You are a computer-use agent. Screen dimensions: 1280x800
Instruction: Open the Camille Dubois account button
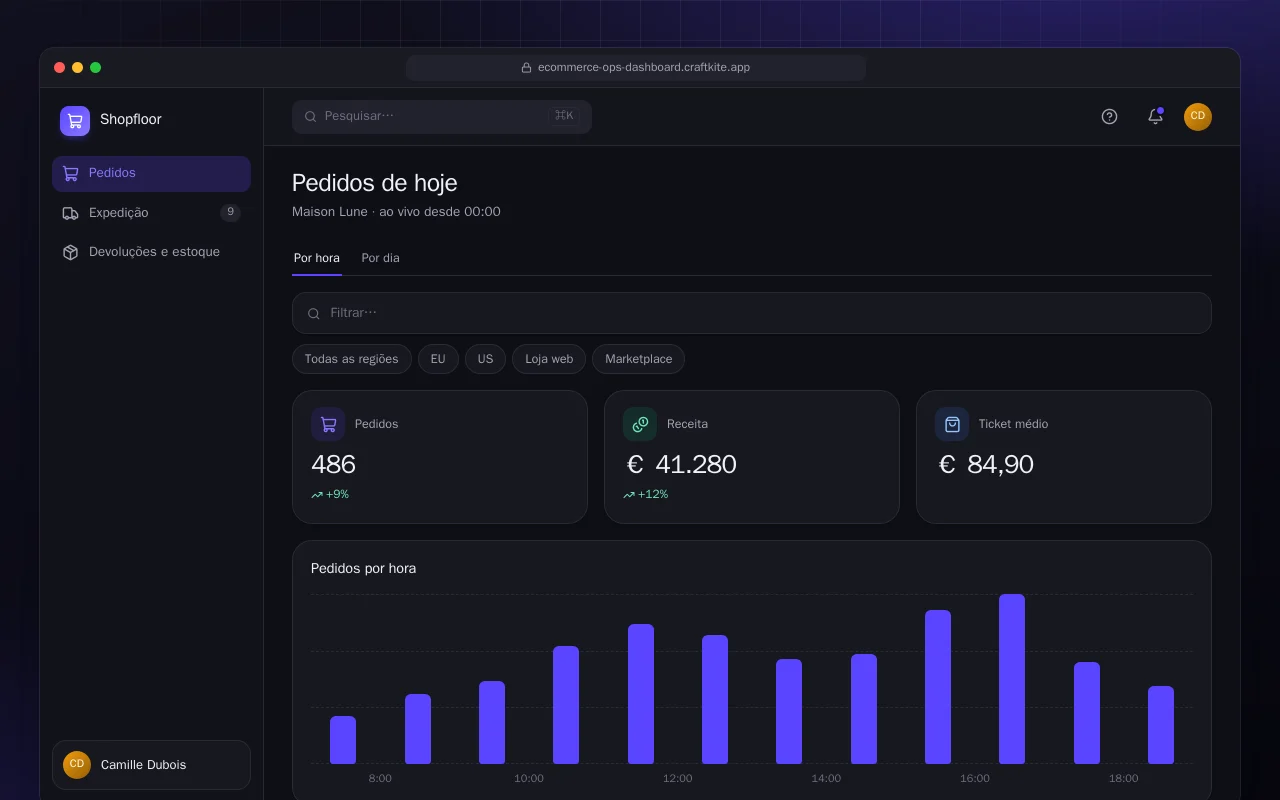151,765
